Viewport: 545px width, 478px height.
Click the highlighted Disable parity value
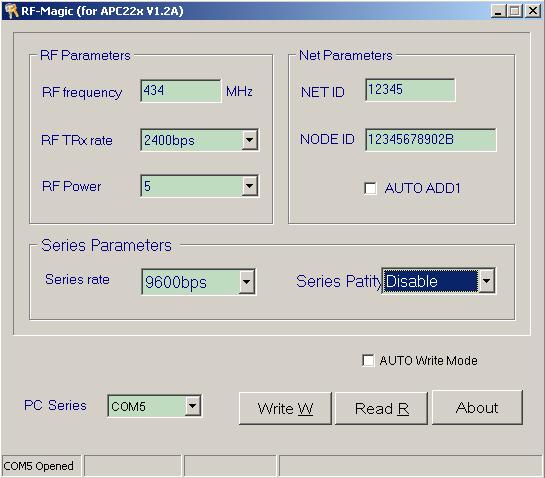tap(431, 281)
